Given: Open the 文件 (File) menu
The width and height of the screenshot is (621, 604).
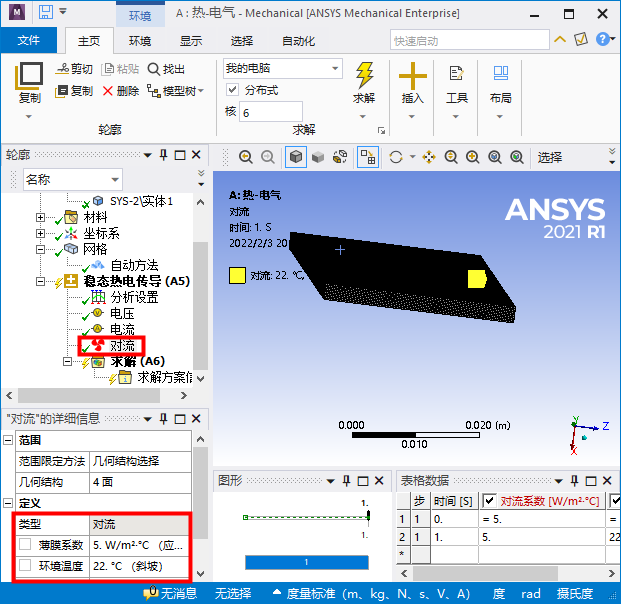Looking at the screenshot, I should [29, 41].
